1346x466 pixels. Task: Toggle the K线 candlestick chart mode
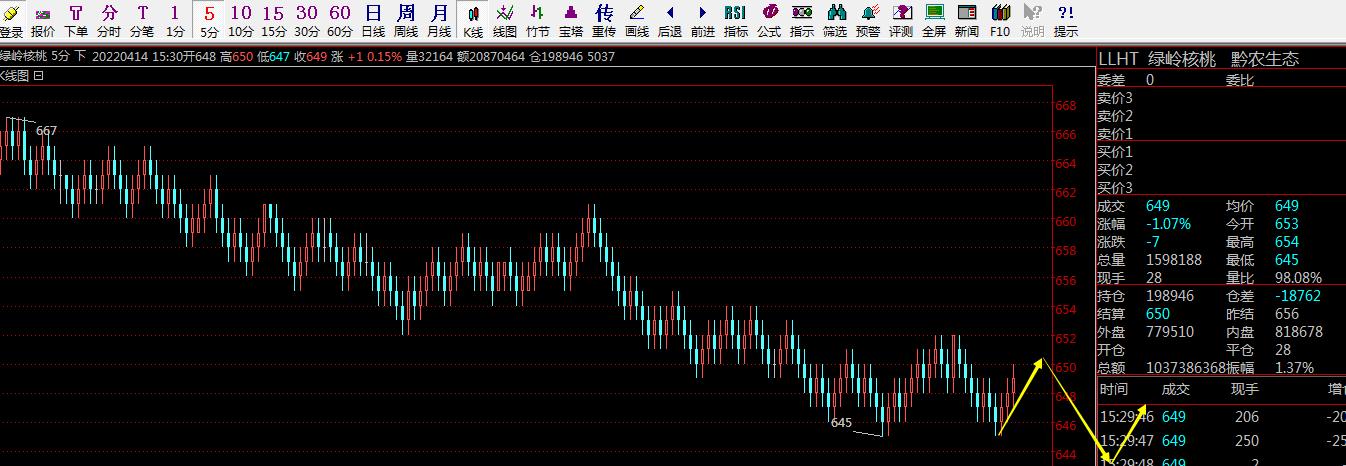pos(473,20)
